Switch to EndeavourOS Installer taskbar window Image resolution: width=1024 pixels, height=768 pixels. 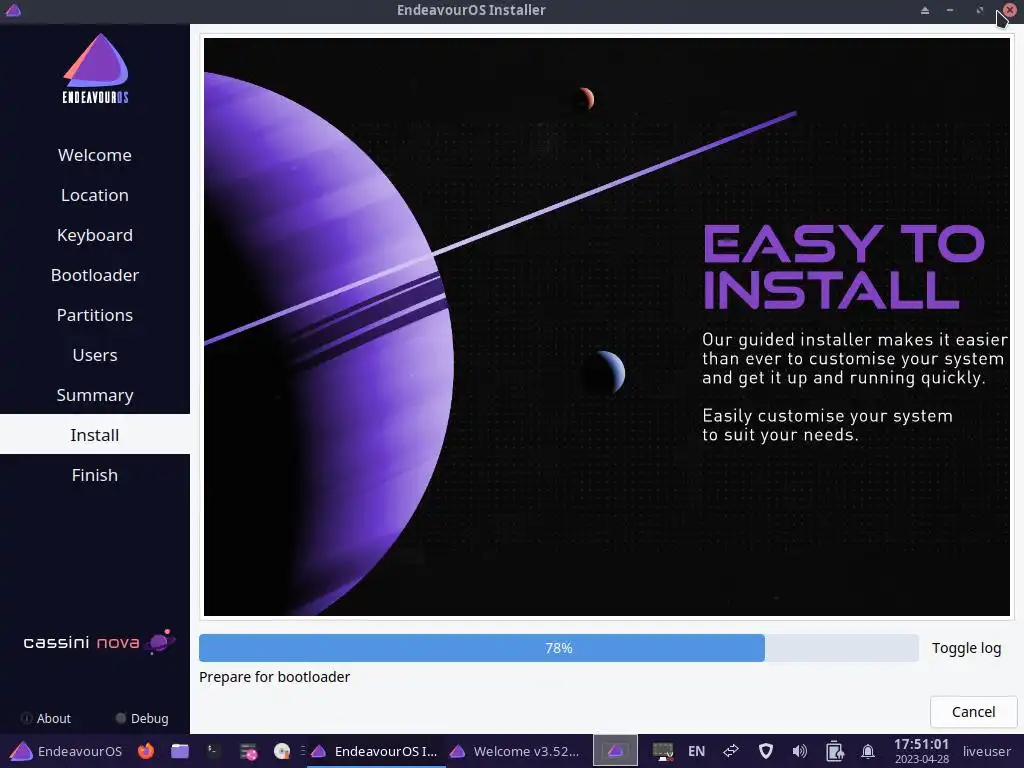tap(374, 751)
